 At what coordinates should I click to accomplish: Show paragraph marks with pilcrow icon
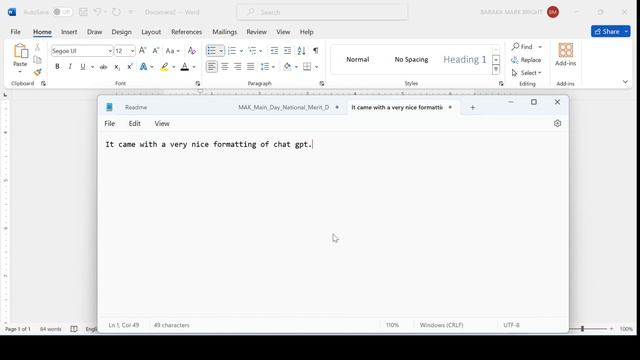tap(316, 51)
